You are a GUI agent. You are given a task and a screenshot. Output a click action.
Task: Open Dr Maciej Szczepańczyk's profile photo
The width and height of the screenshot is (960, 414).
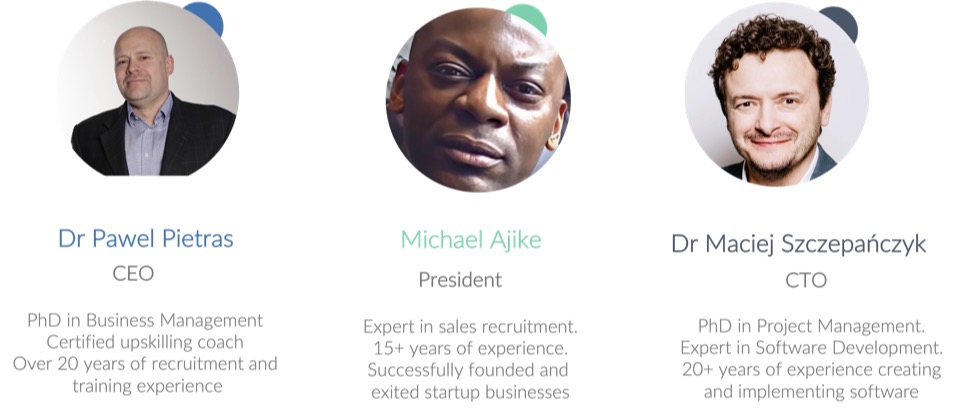pos(776,95)
